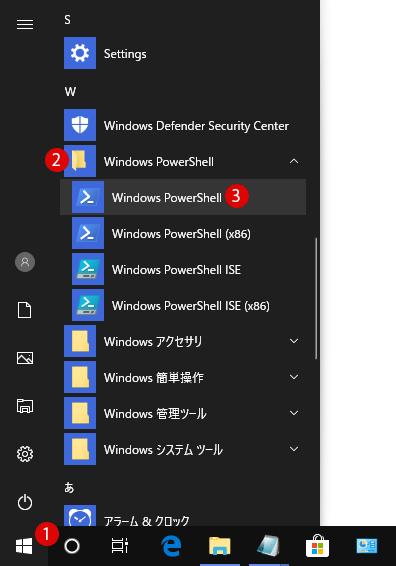Expand the Windows アクセサリ chevron

(x=294, y=341)
